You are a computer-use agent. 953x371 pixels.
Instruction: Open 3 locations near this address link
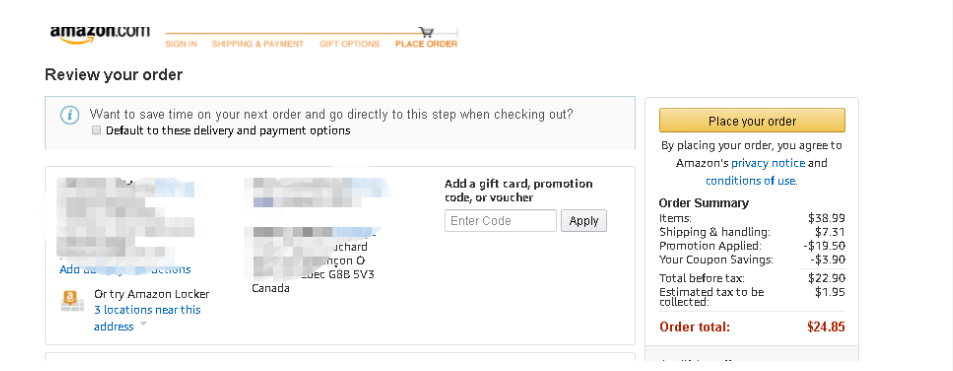coord(147,318)
